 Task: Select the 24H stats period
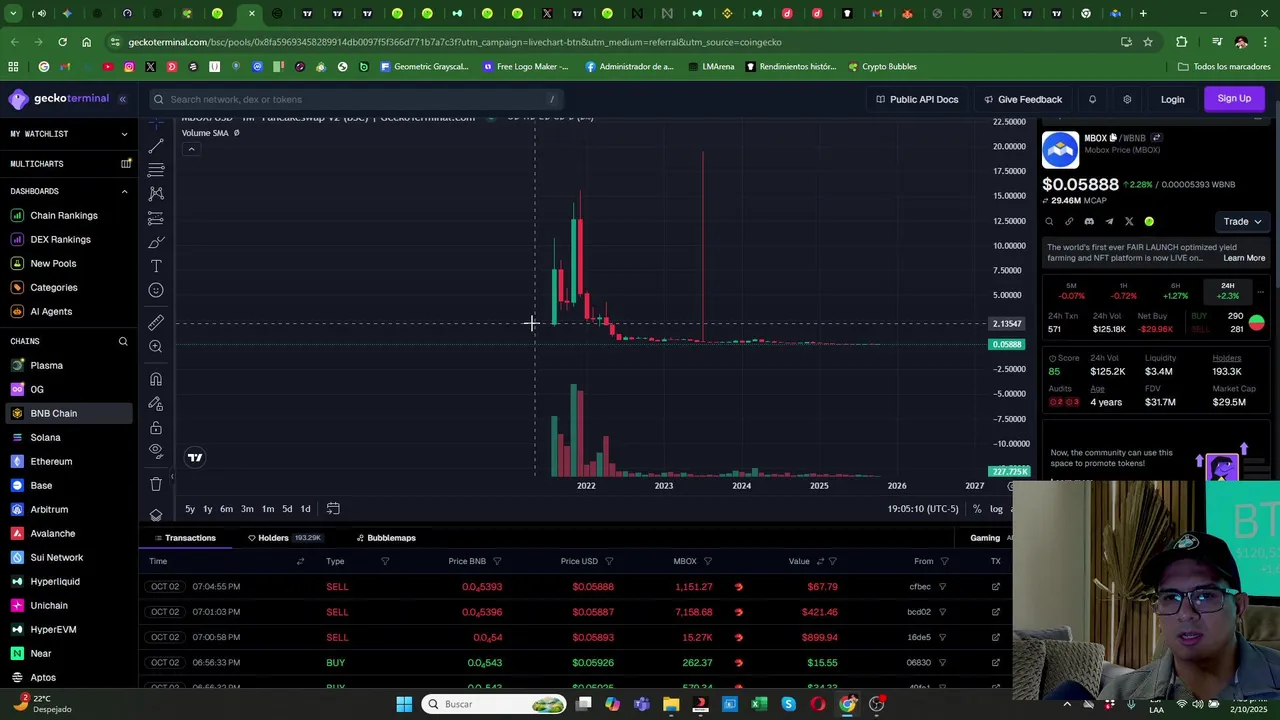(1227, 291)
